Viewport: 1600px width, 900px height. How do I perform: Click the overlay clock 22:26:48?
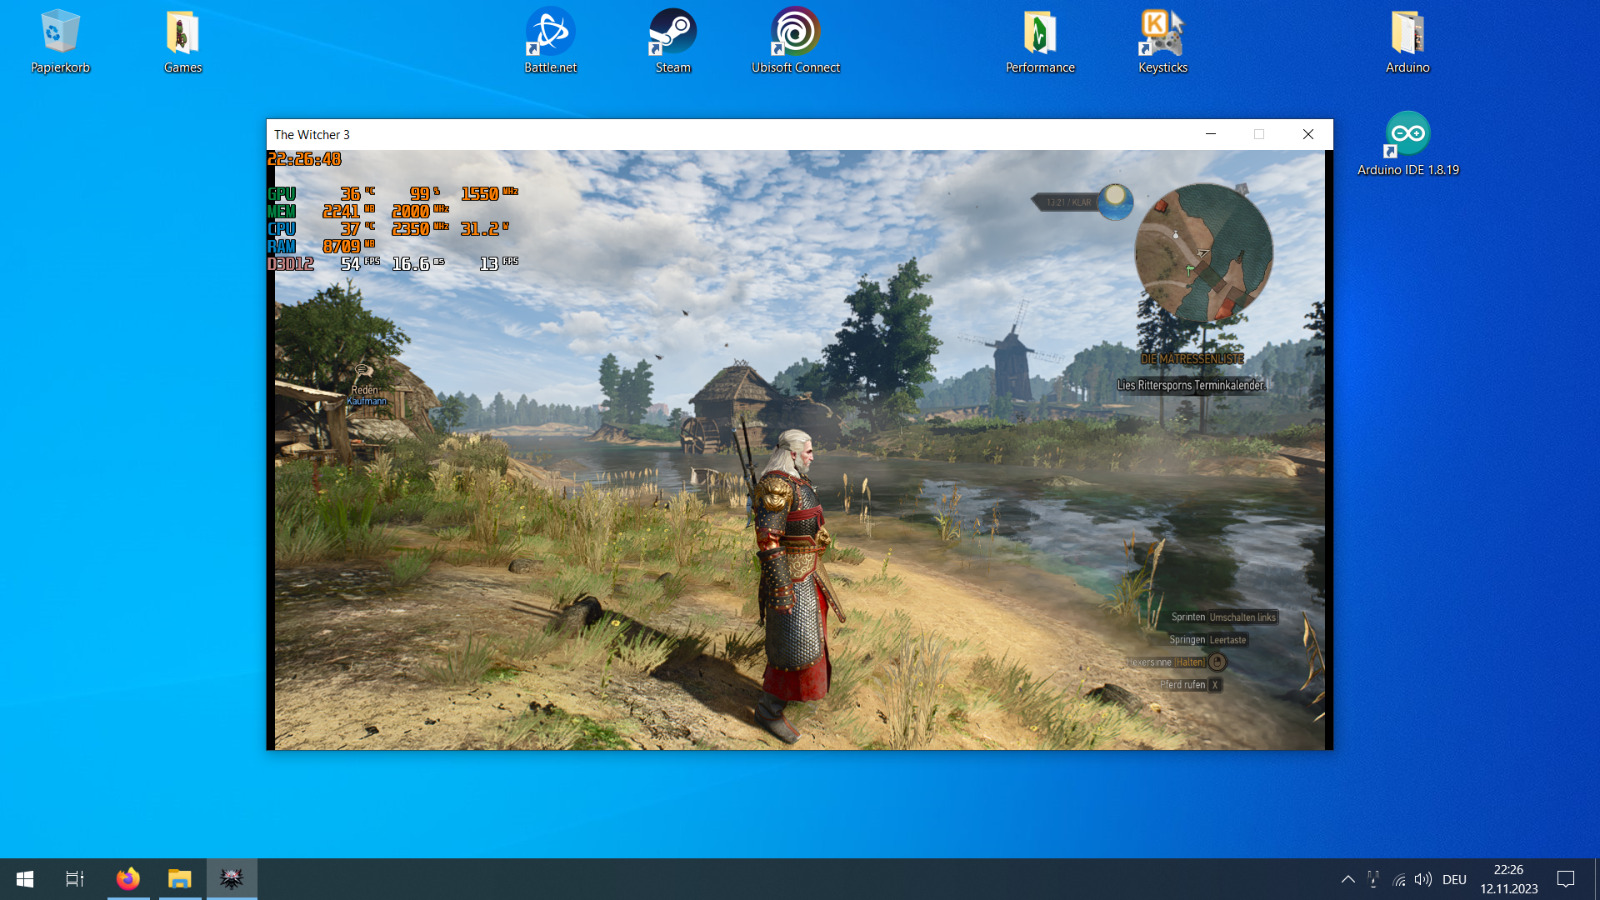305,159
